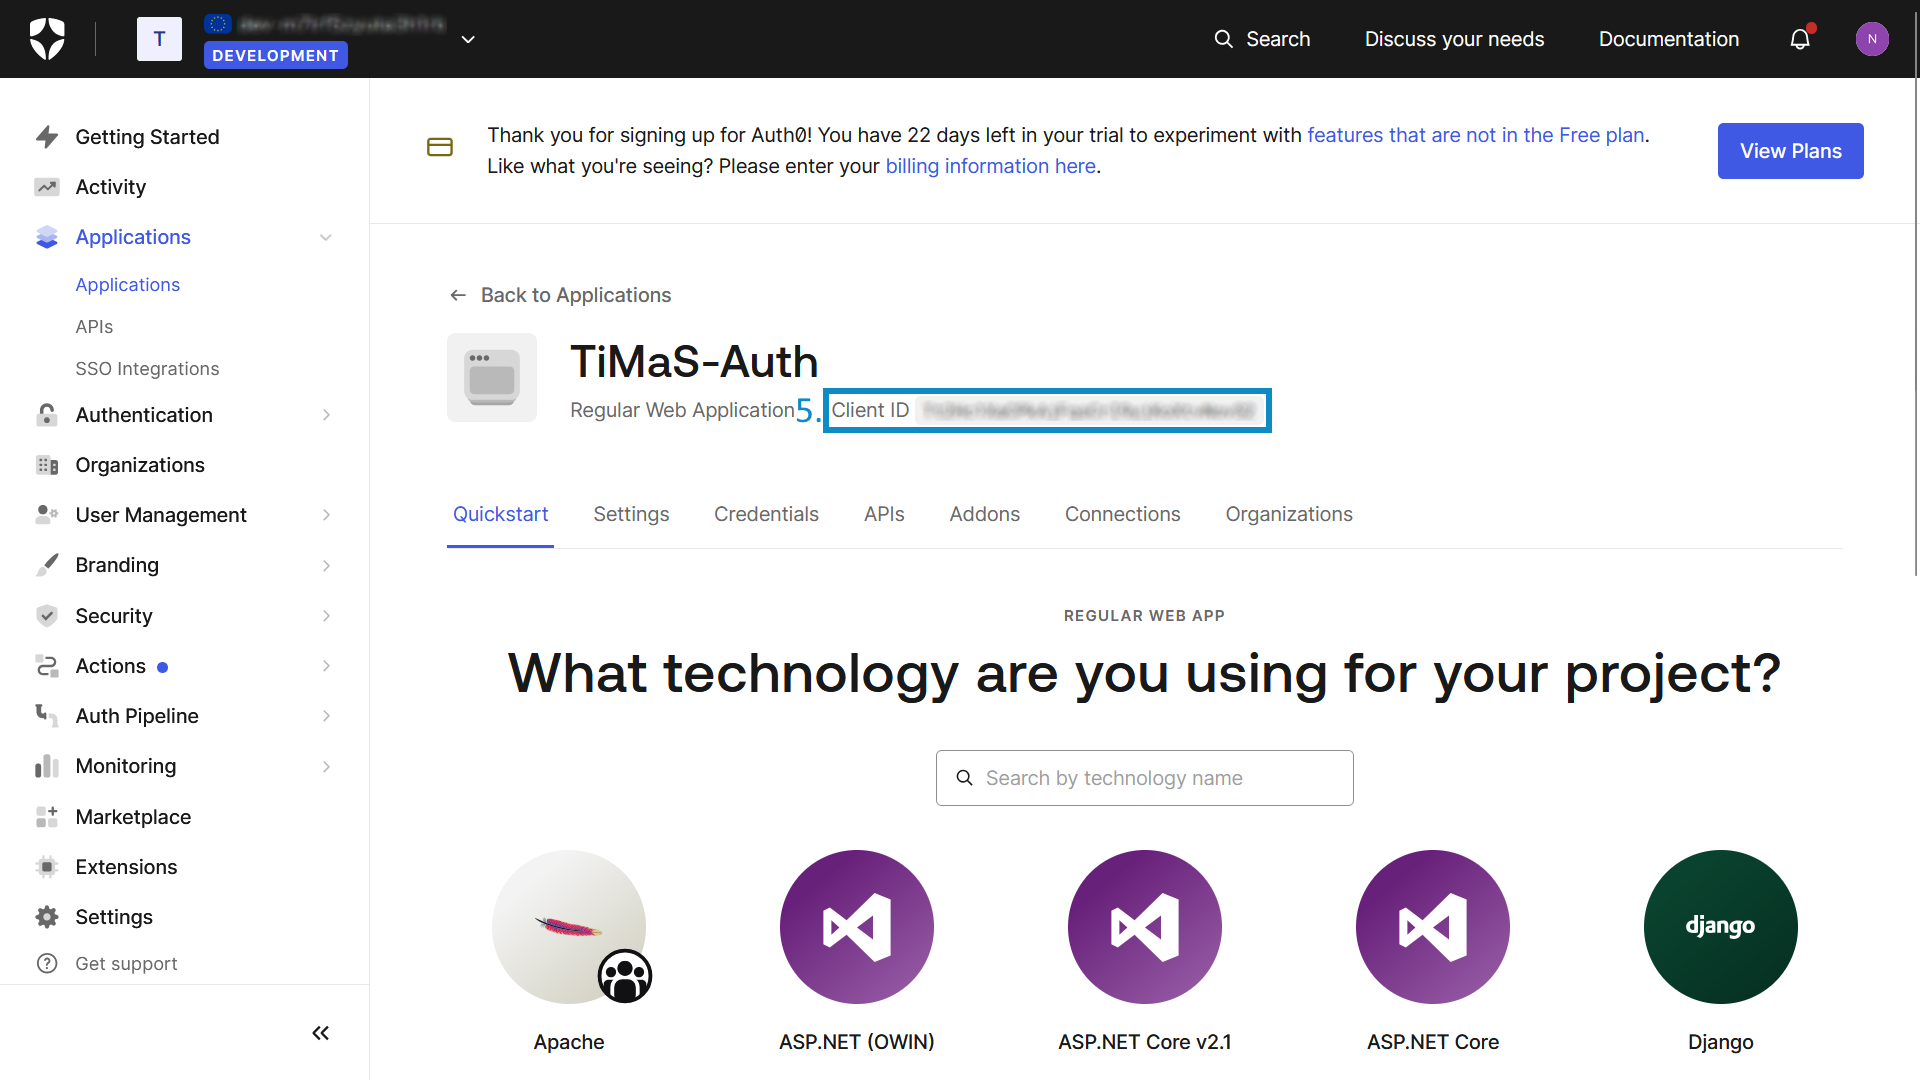Focus Search by technology name field

click(1144, 778)
